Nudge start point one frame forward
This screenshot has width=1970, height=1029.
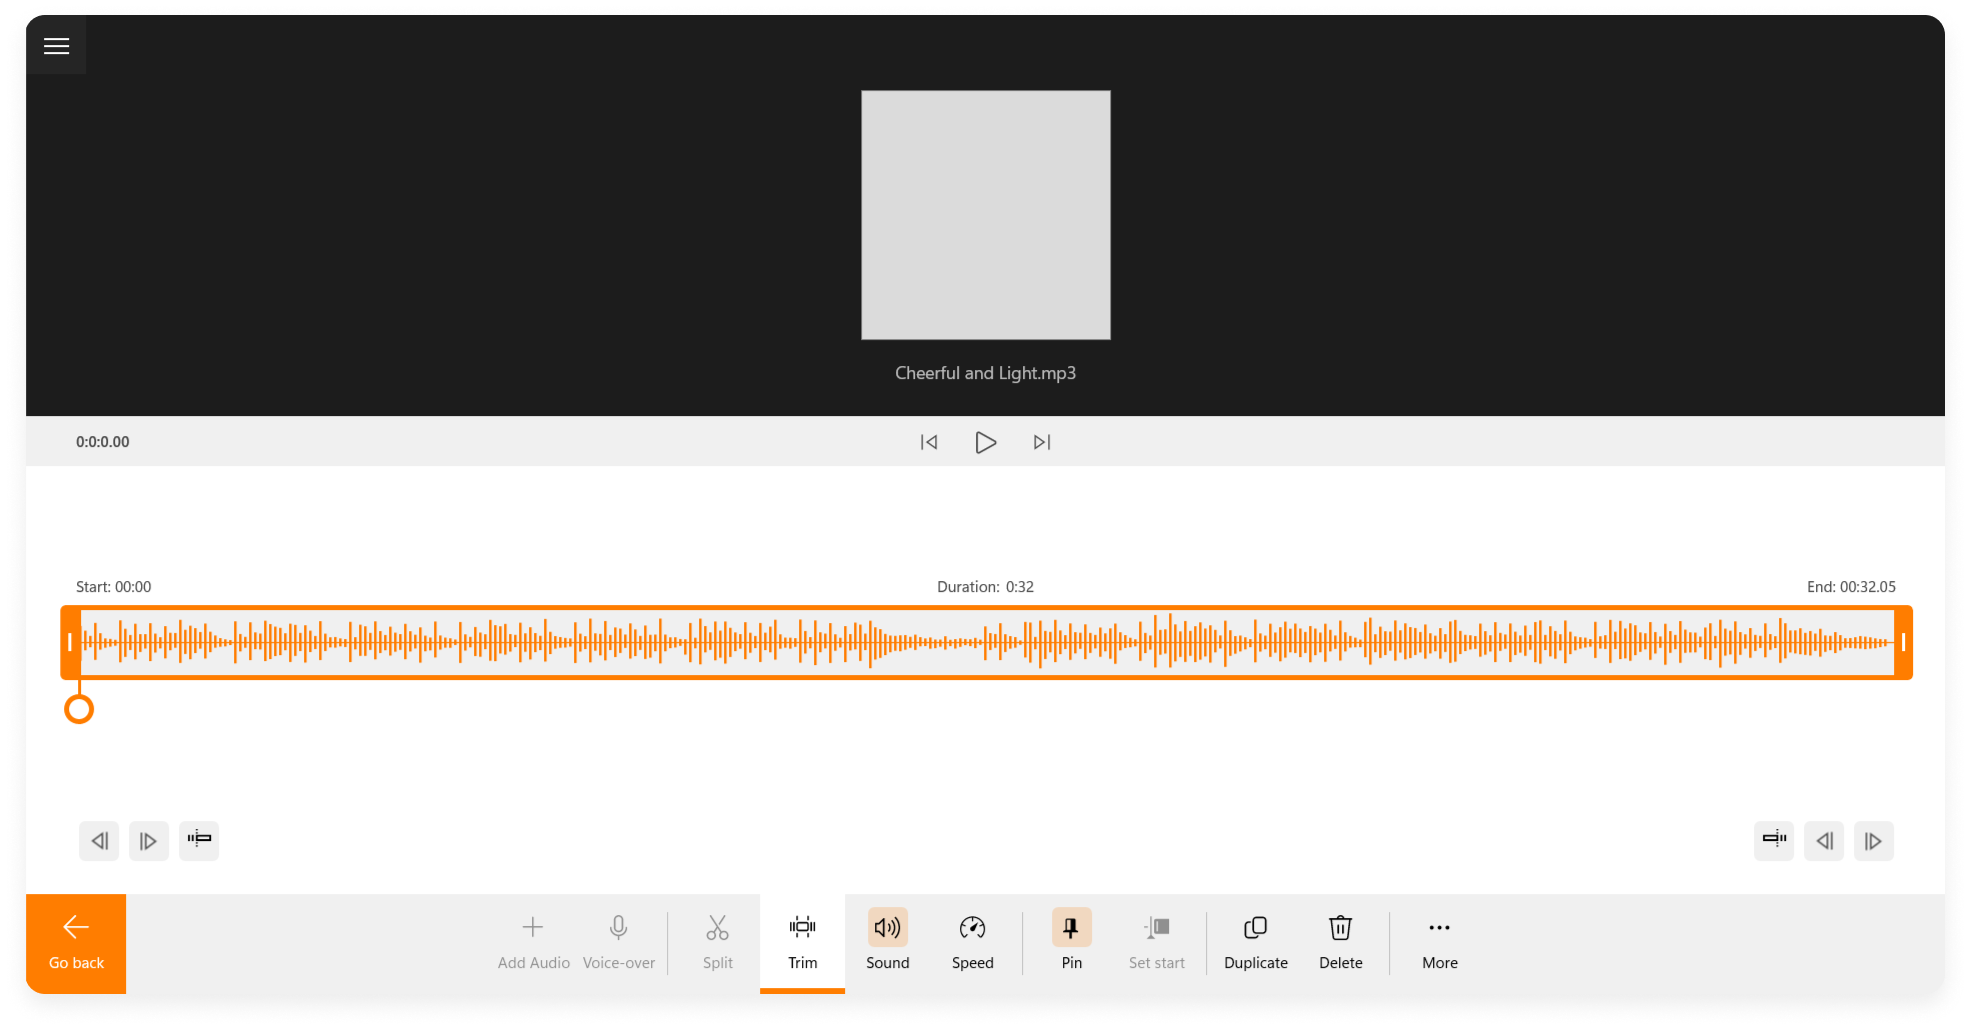click(x=149, y=841)
